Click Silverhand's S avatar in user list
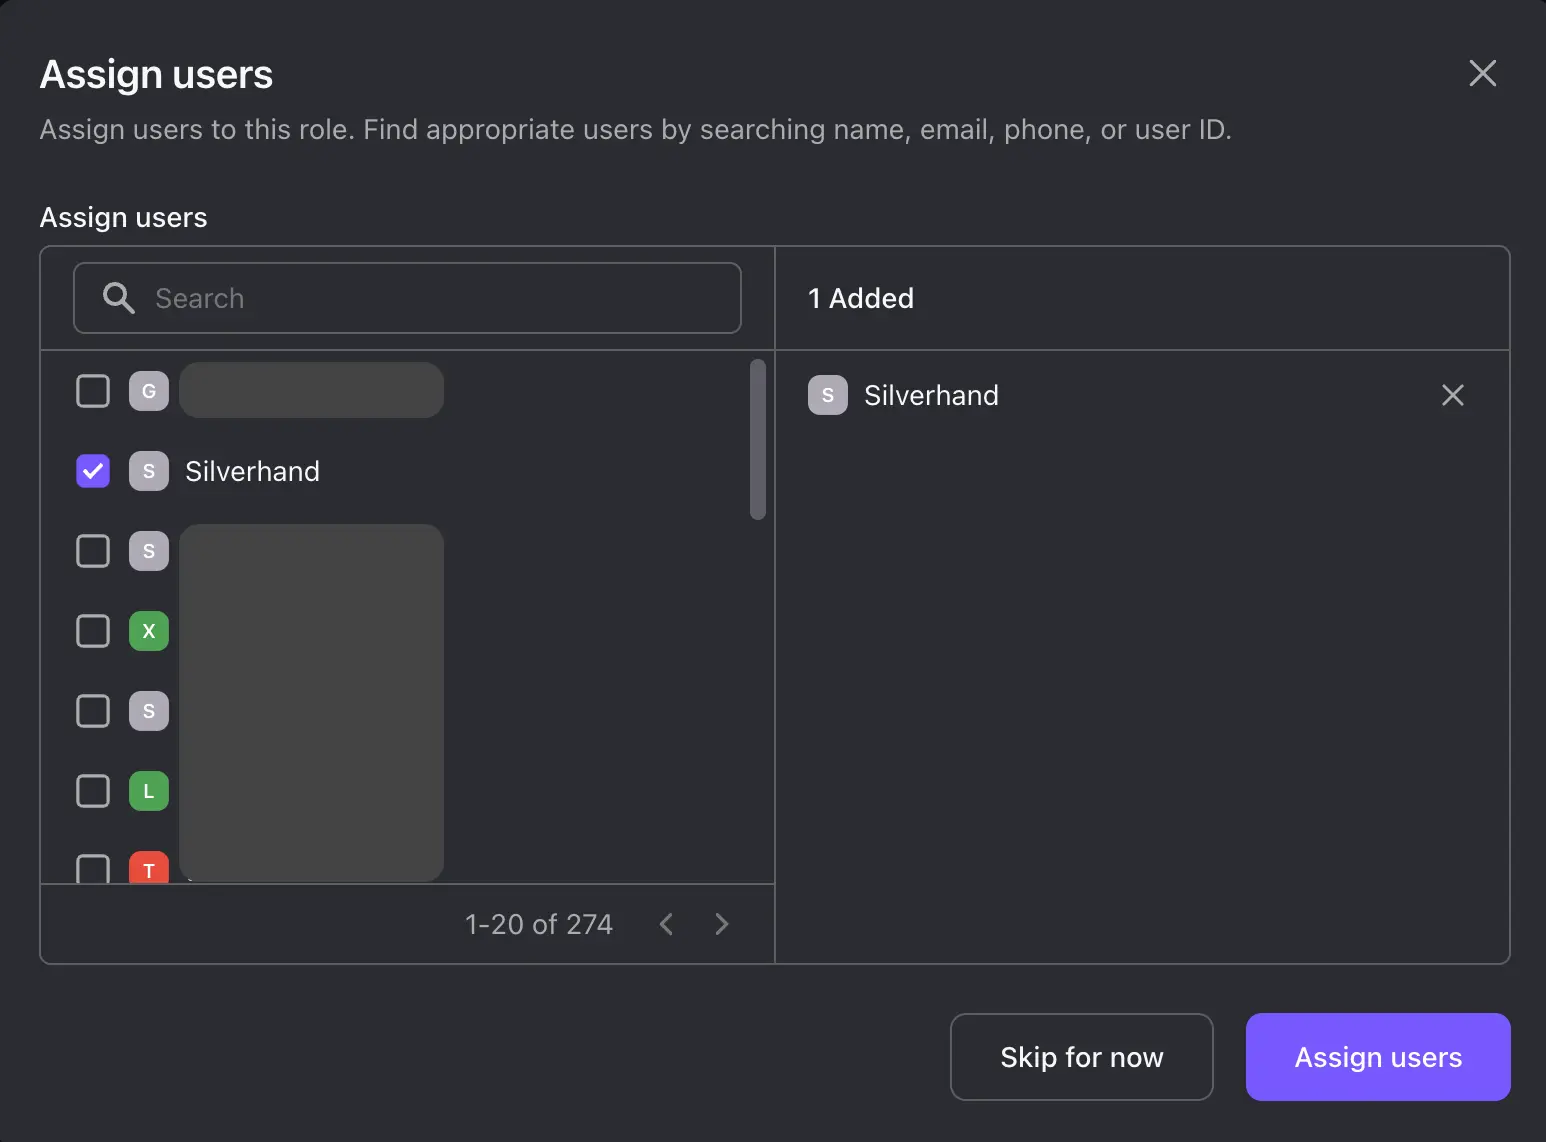This screenshot has width=1546, height=1142. pyautogui.click(x=149, y=471)
